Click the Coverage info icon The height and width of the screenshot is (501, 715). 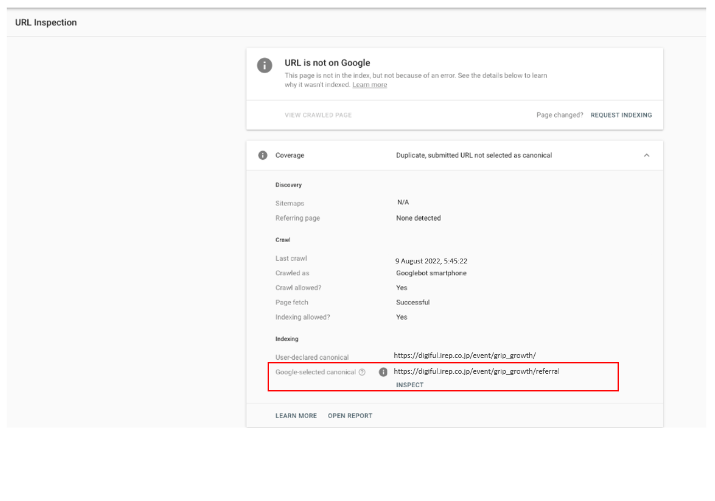[x=263, y=155]
